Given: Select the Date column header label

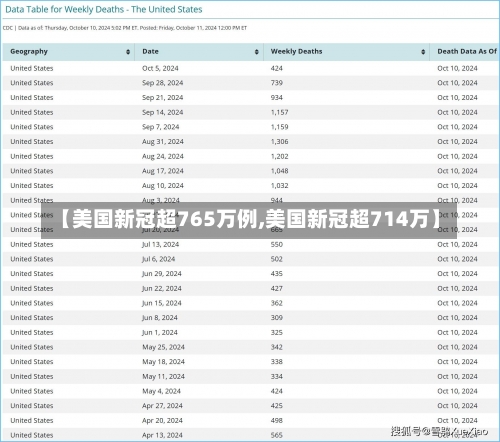Looking at the screenshot, I should click(150, 51).
